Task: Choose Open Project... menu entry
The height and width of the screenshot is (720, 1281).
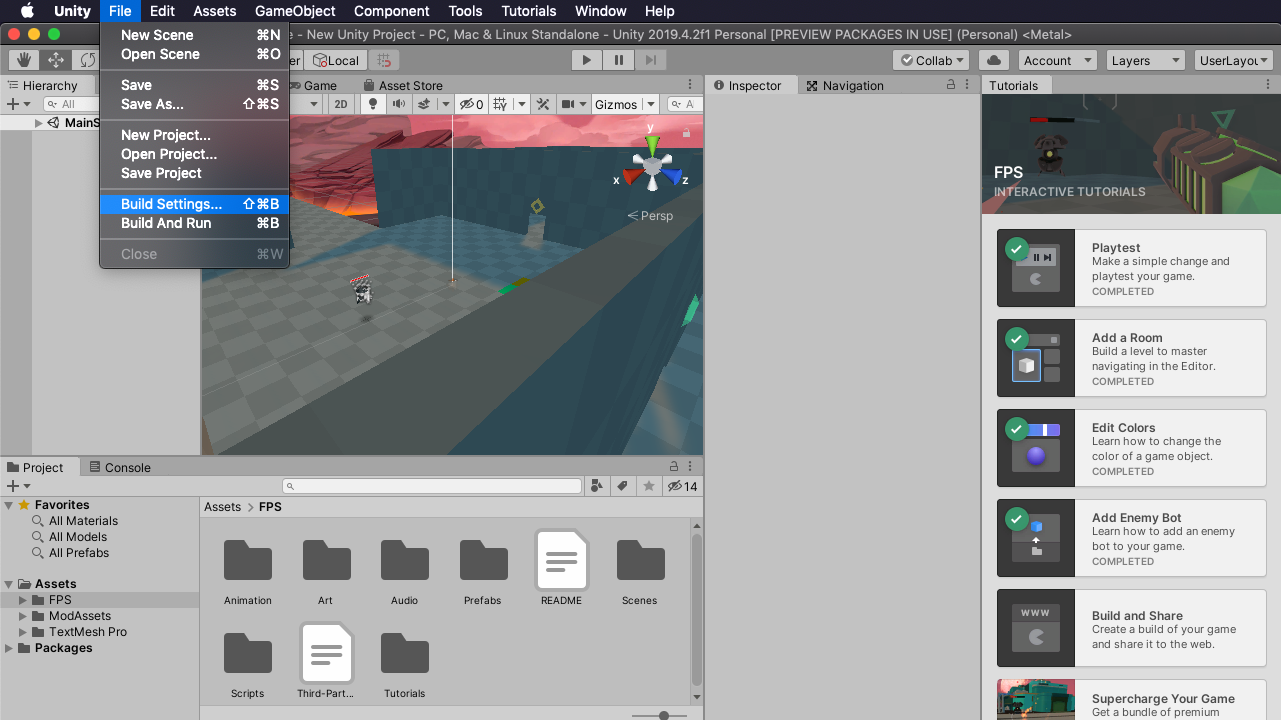Action: point(194,154)
